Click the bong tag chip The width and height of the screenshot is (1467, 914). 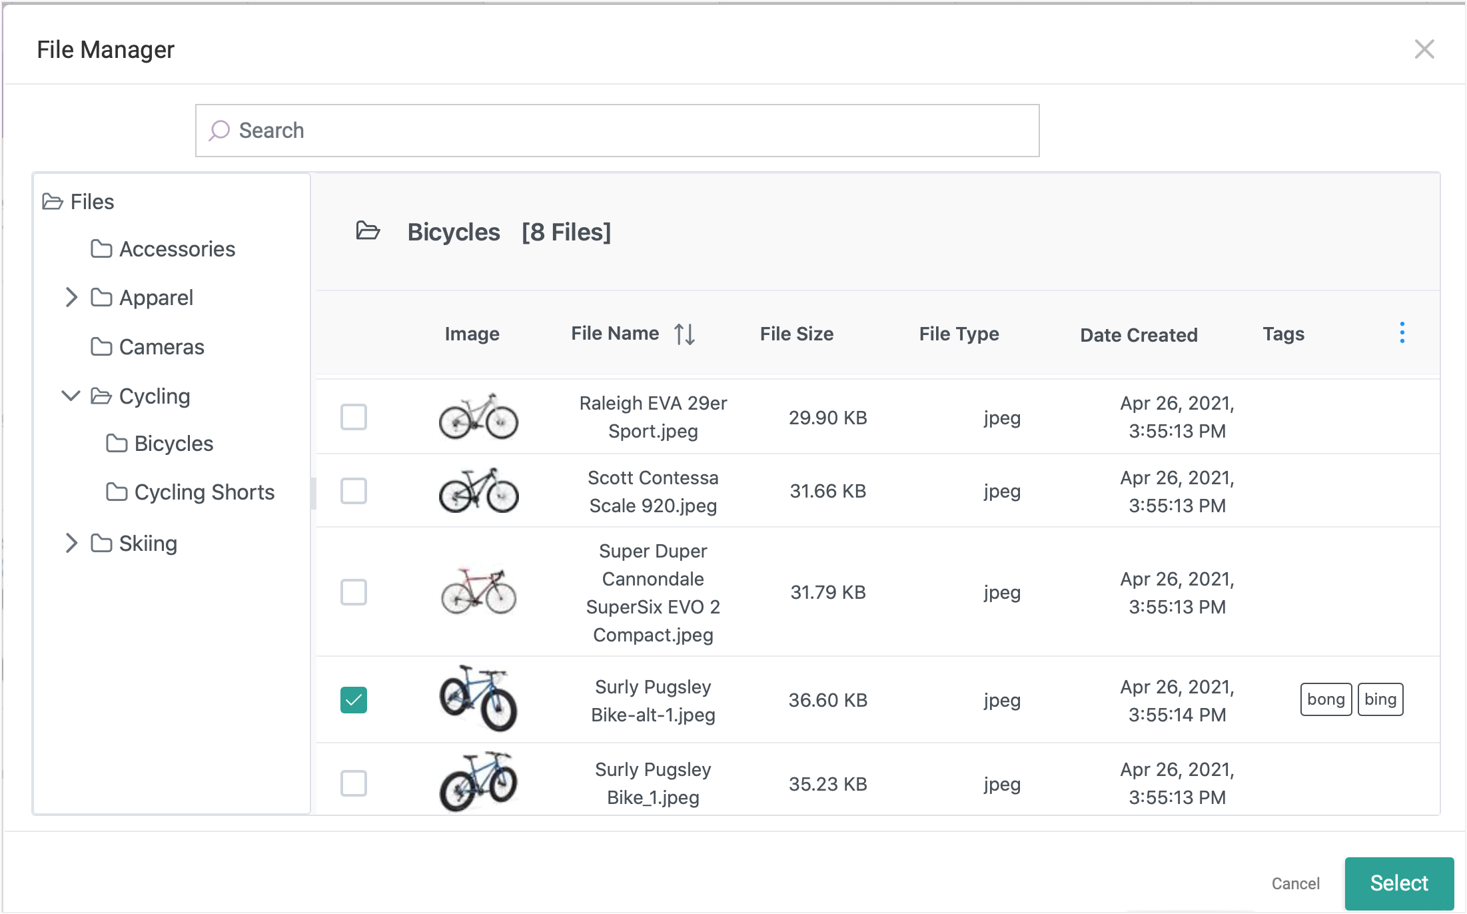pos(1325,699)
